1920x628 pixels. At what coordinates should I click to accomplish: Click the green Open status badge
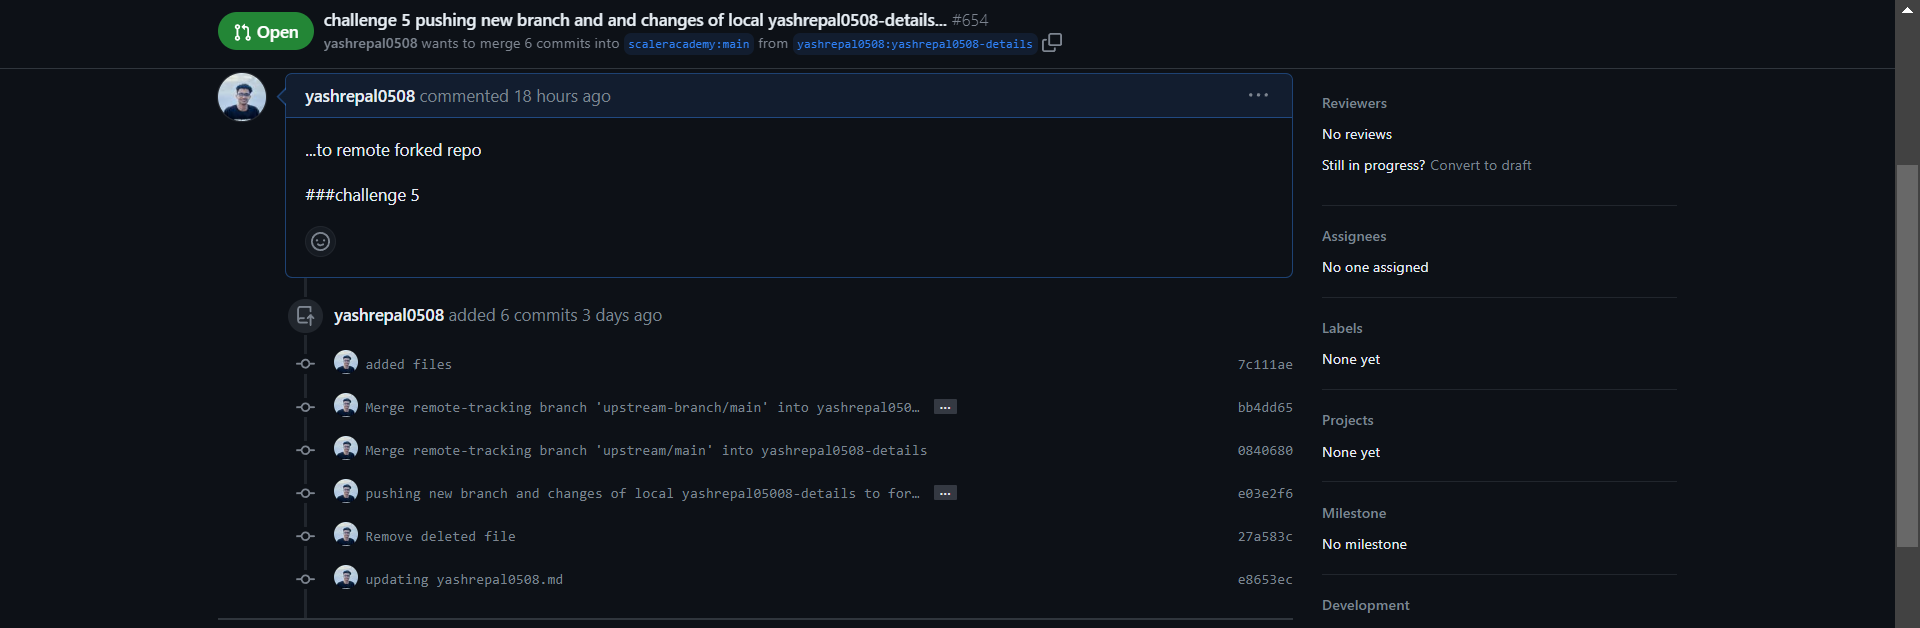[265, 31]
